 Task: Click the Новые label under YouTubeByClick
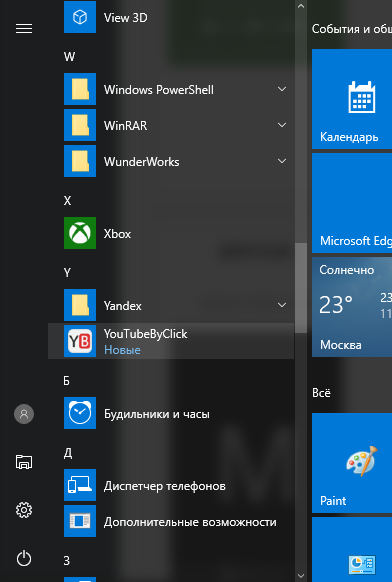point(122,350)
